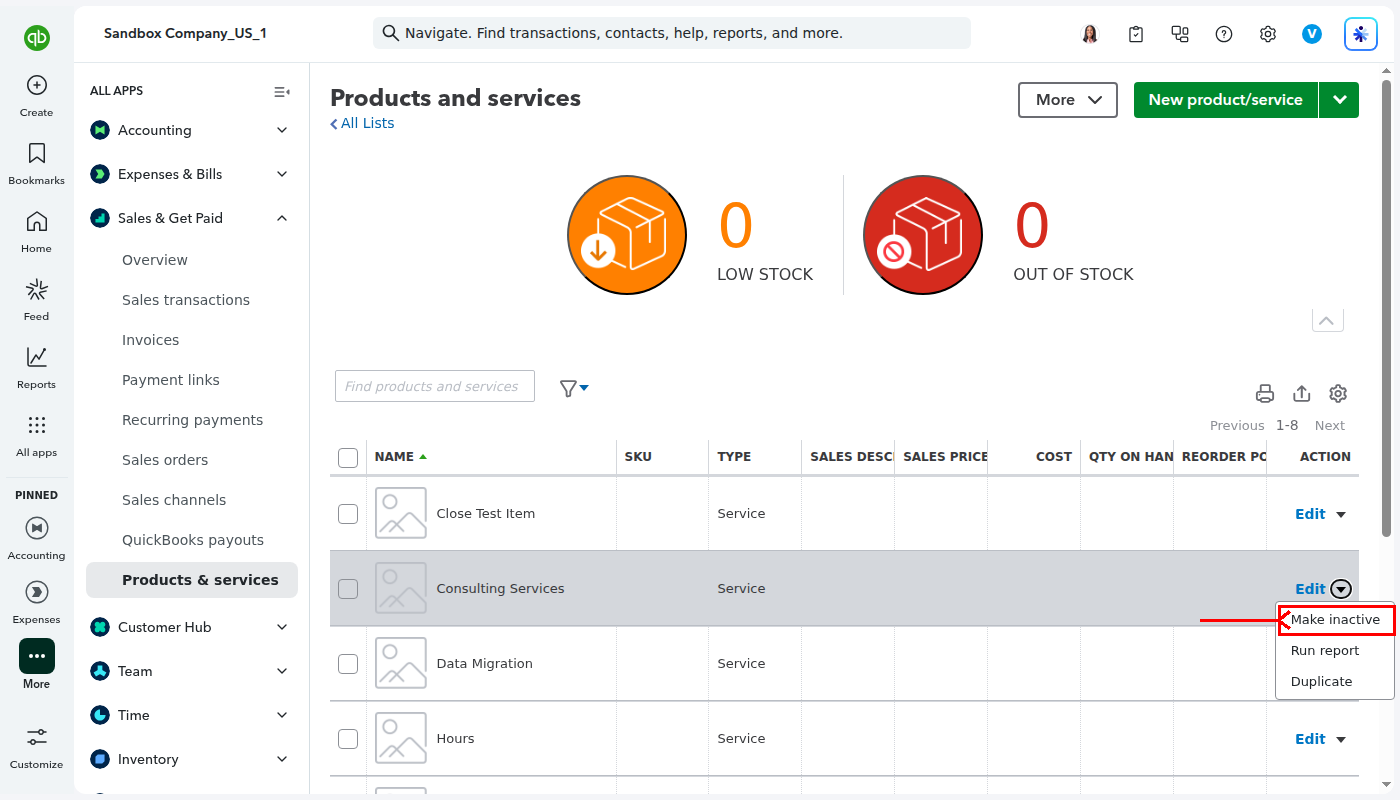Open the Create plus icon

(37, 85)
